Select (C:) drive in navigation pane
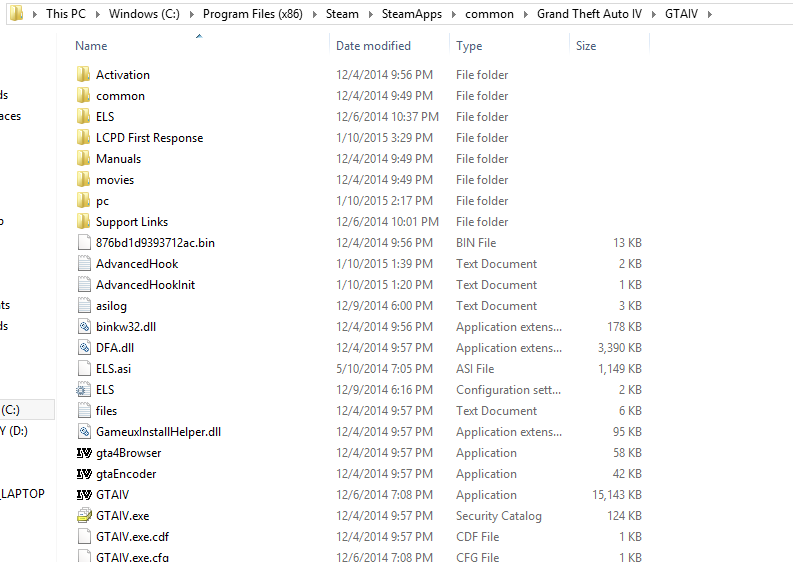This screenshot has width=793, height=573. tap(27, 410)
